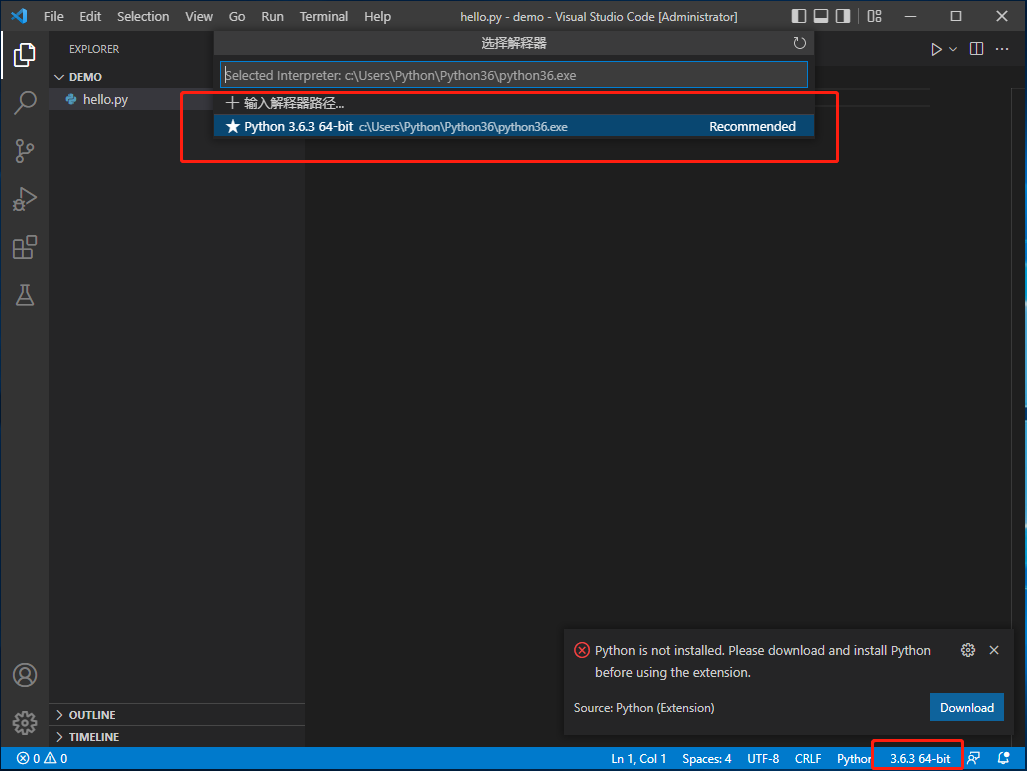The height and width of the screenshot is (771, 1027).
Task: Expand the OUTLINE section
Action: pos(177,715)
